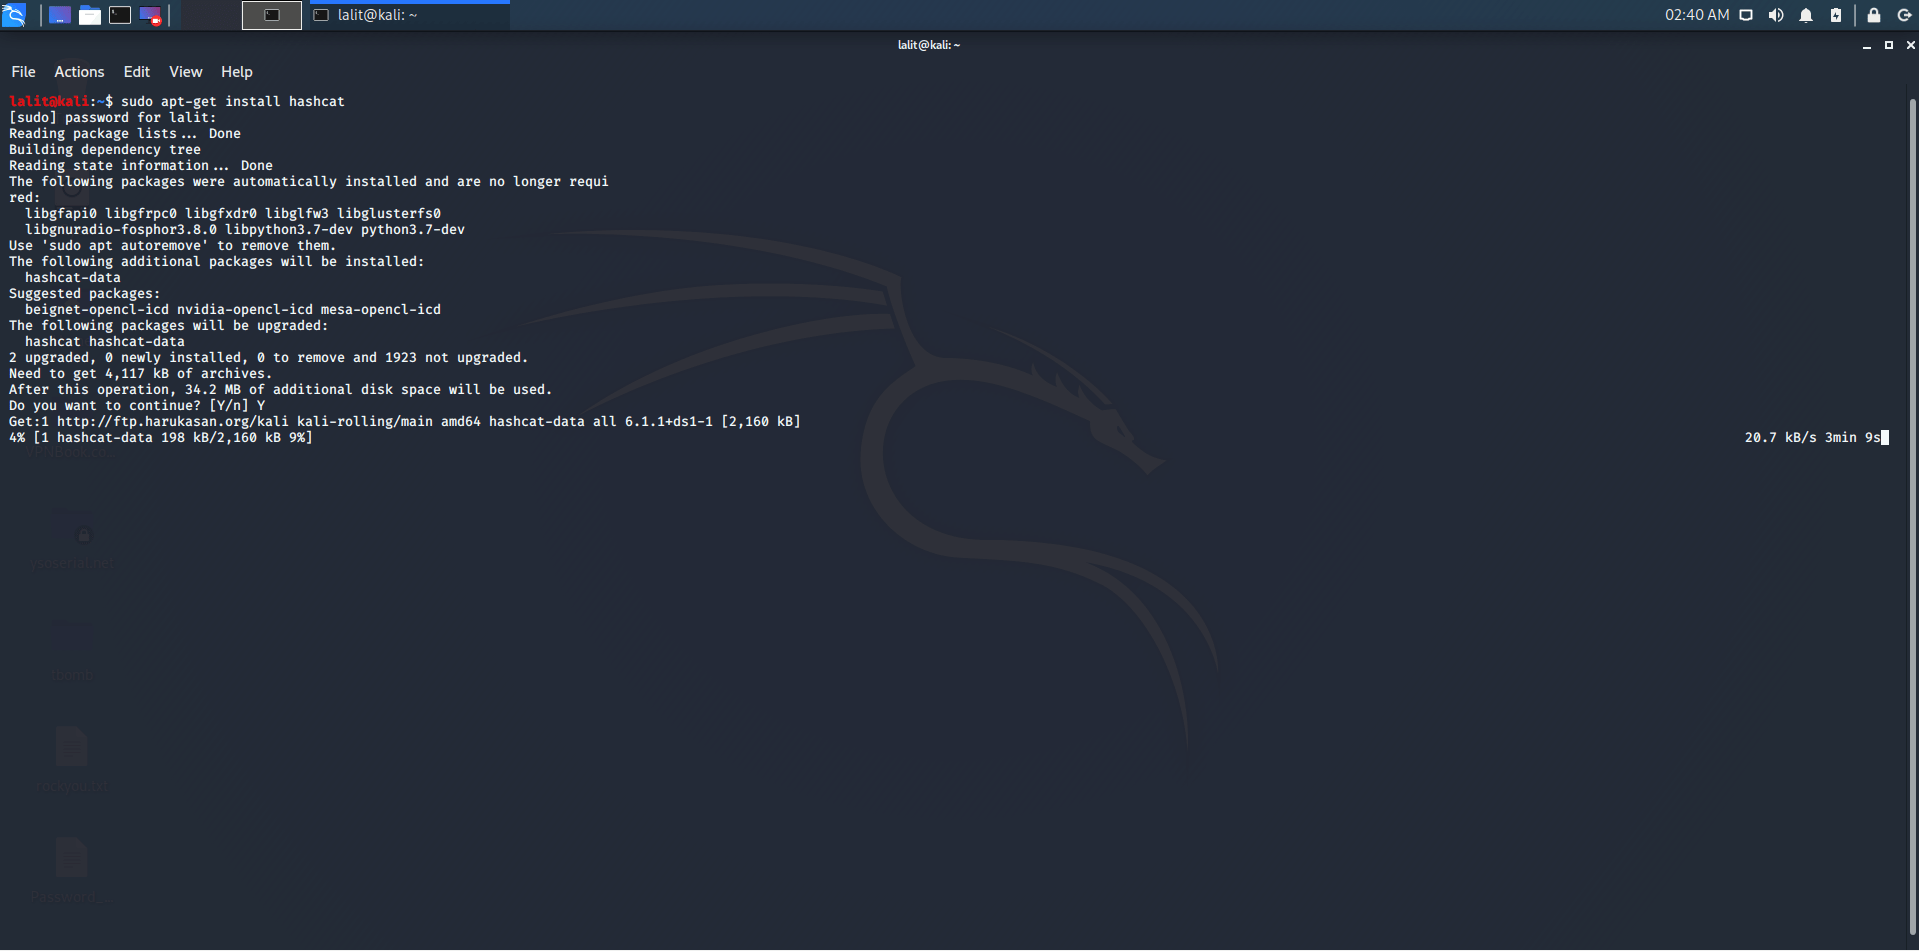Screen dimensions: 1919x951
Task: Maximize the terminal window
Action: tap(1889, 45)
